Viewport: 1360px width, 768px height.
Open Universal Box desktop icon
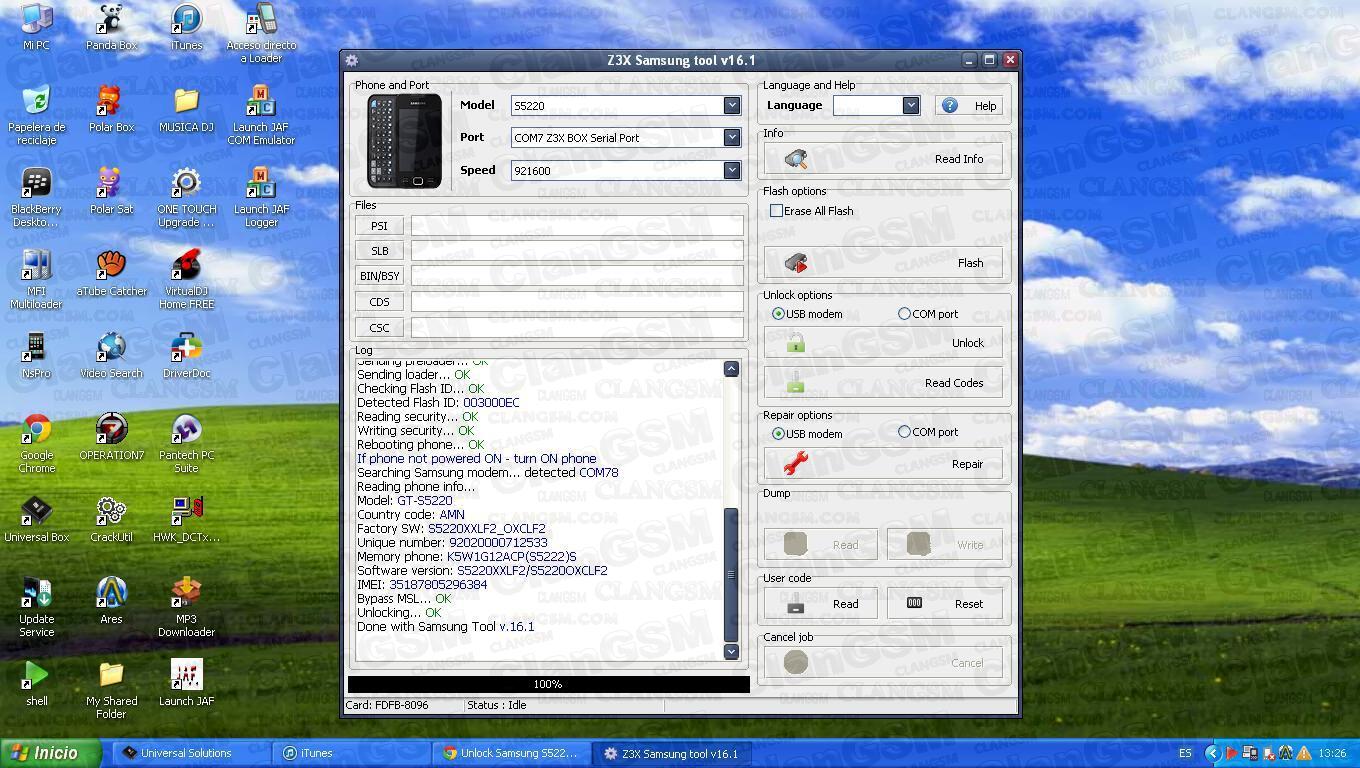(x=37, y=519)
